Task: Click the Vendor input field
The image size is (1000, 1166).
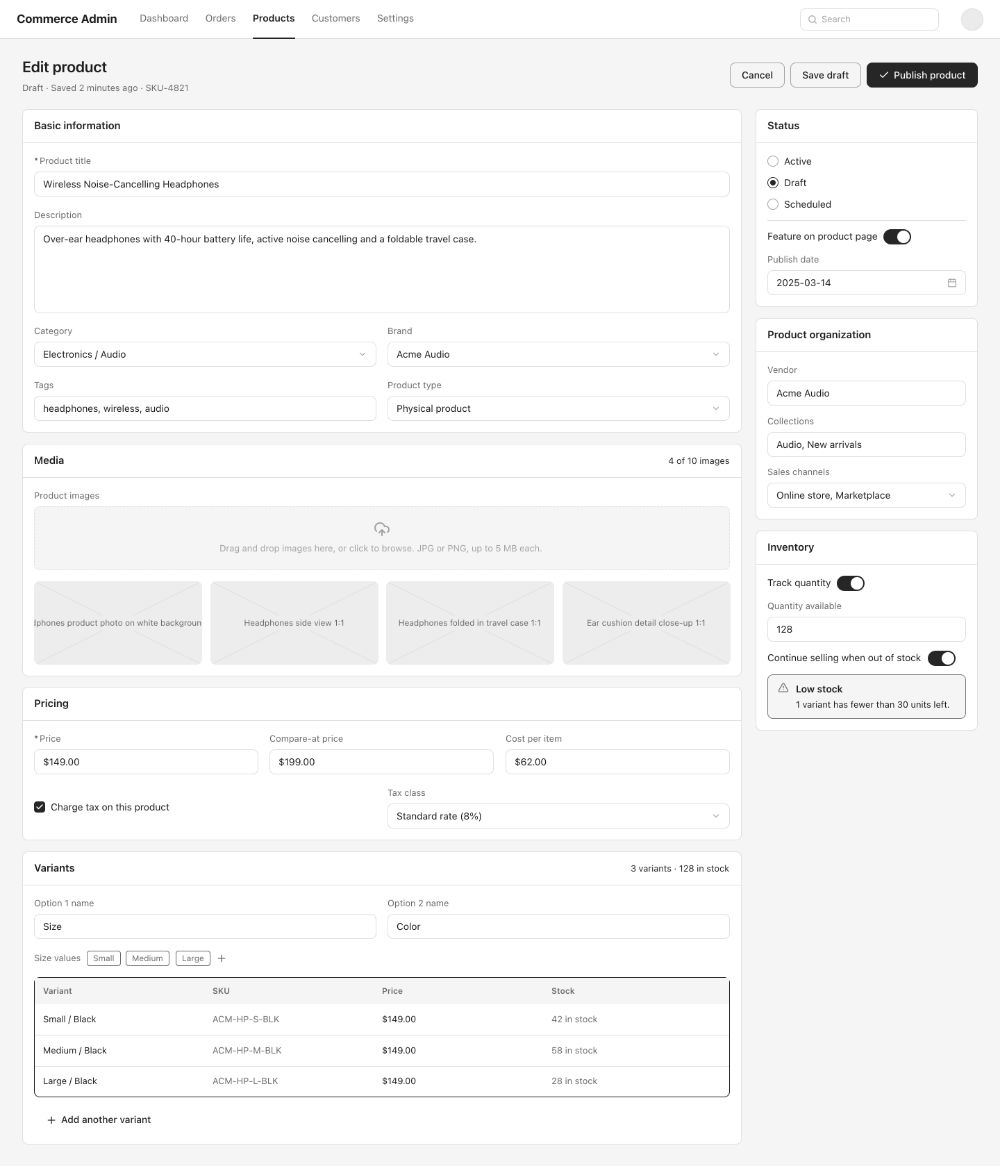Action: coord(866,393)
